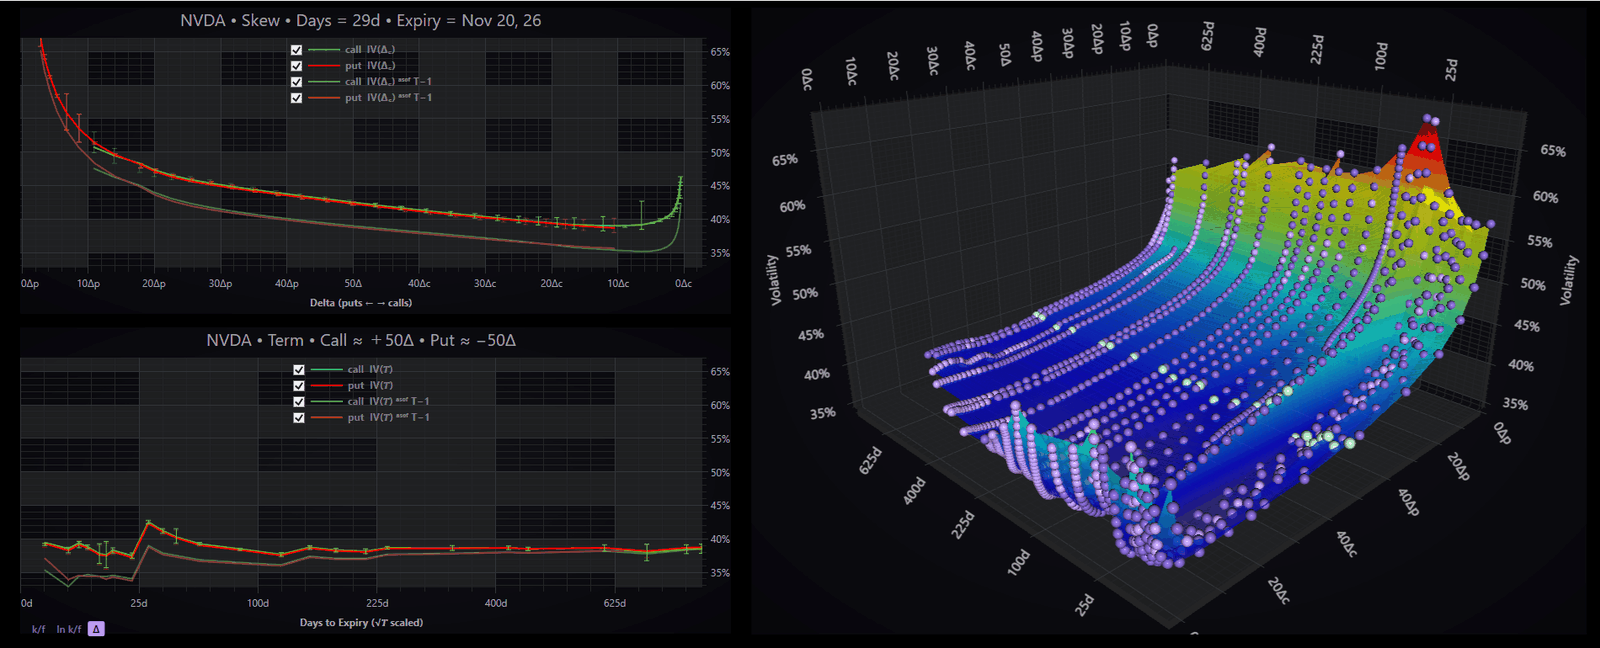Click the 225d tick on term chart x-axis
1600x648 pixels.
click(377, 604)
